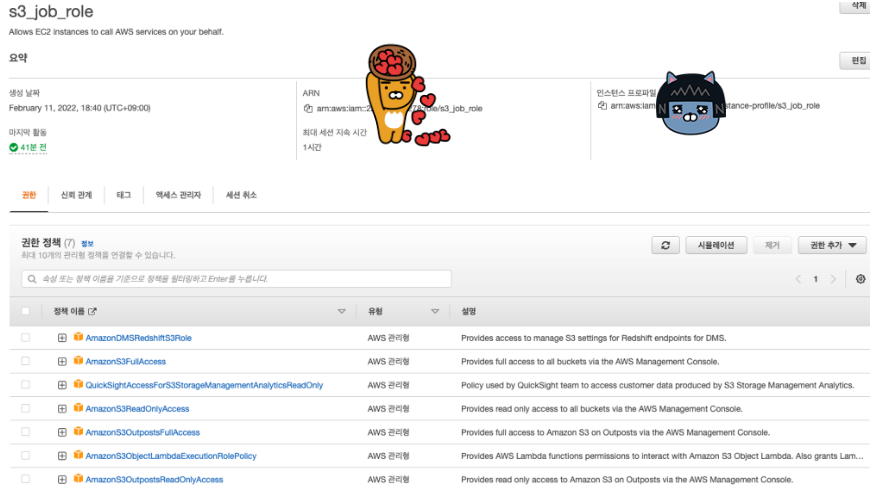Image resolution: width=876 pixels, height=492 pixels.
Task: Click page number 1 in pagination
Action: click(x=816, y=279)
